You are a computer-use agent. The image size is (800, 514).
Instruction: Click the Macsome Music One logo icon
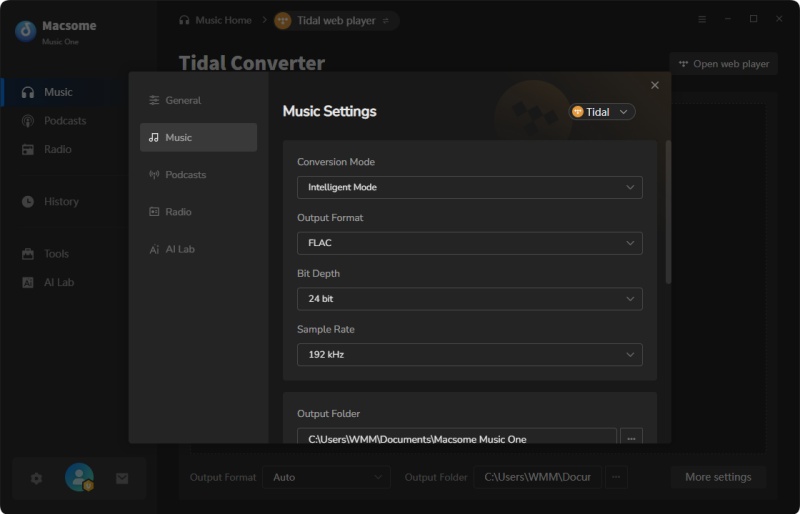click(26, 31)
